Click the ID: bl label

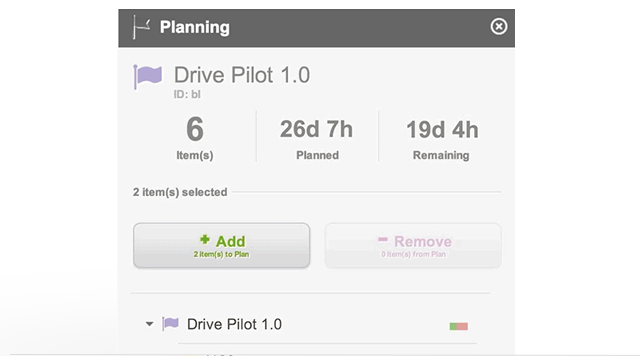[187, 95]
